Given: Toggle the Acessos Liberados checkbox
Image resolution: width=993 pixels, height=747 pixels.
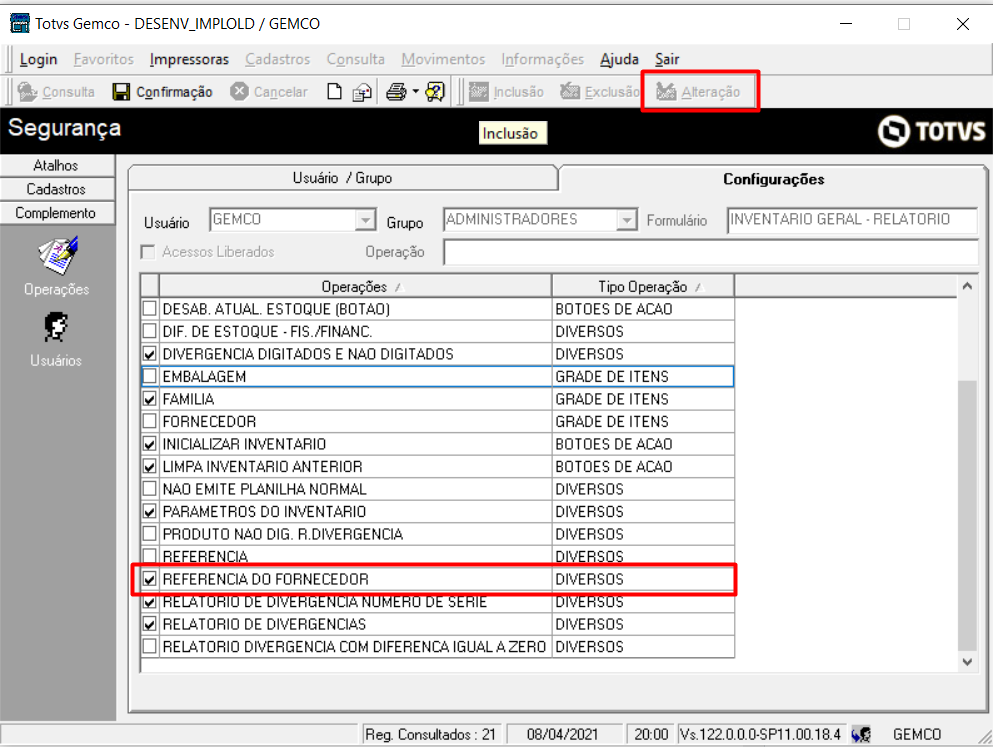Looking at the screenshot, I should (148, 252).
